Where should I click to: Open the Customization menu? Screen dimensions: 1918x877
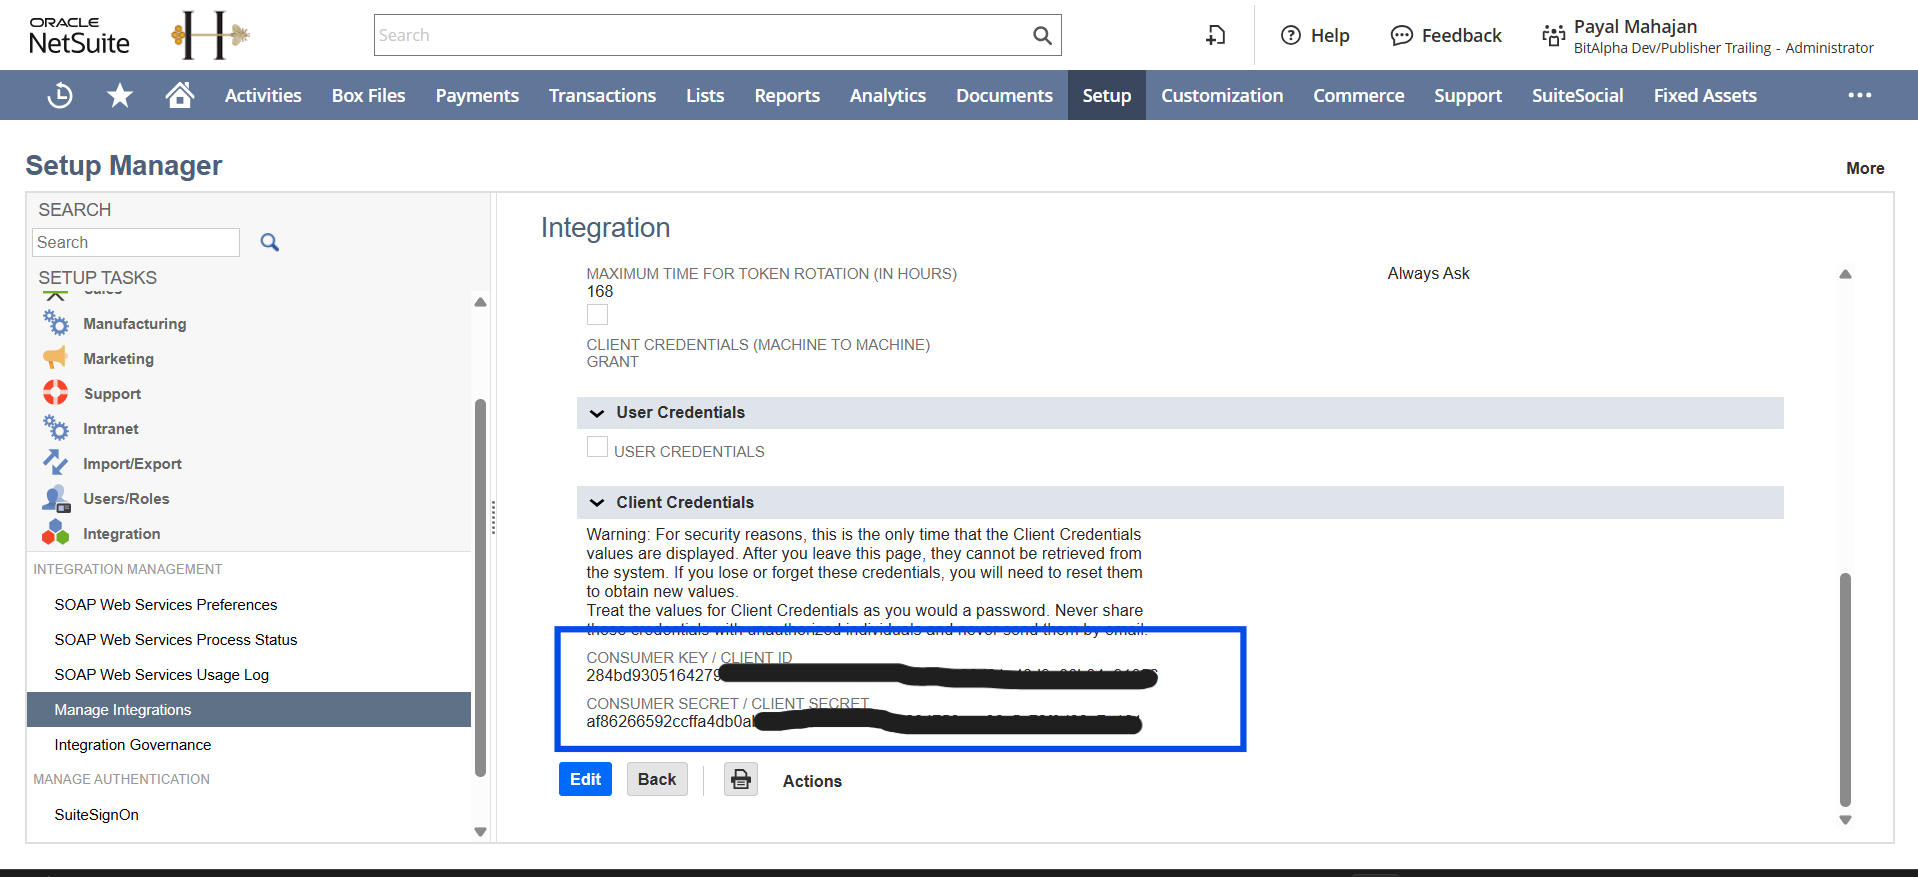click(x=1222, y=96)
